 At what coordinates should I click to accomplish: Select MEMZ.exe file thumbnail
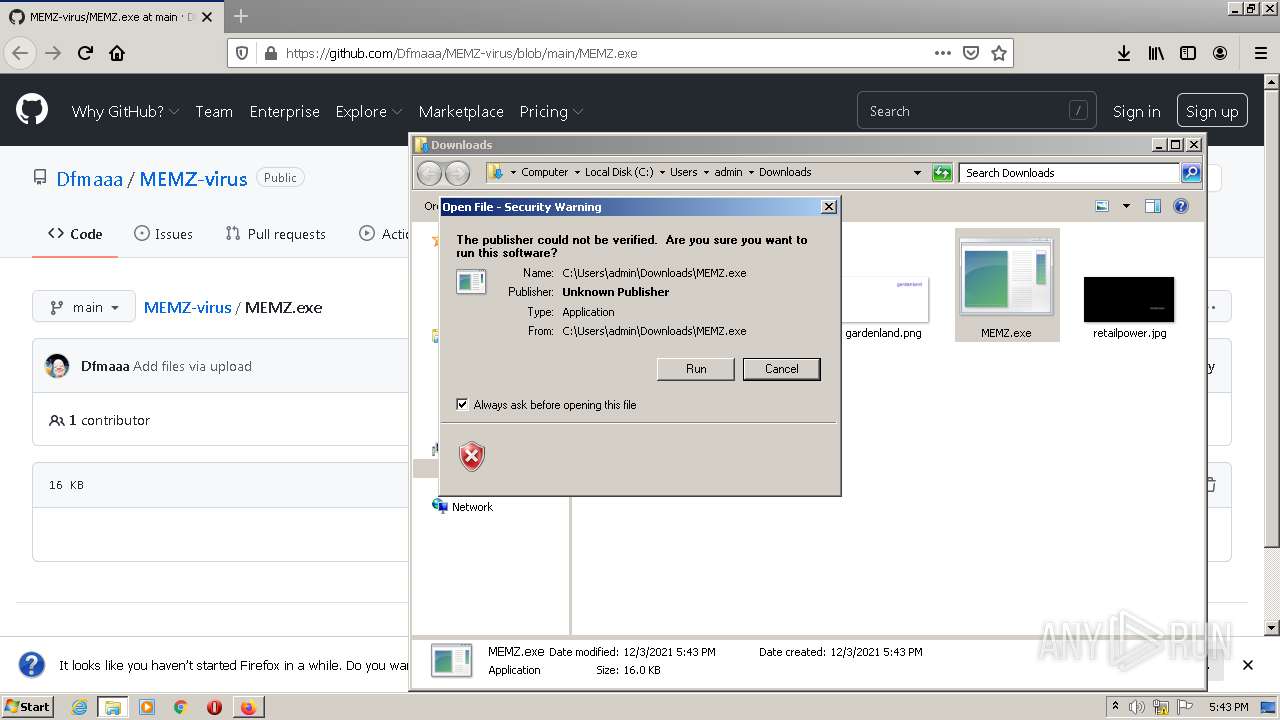(1006, 285)
